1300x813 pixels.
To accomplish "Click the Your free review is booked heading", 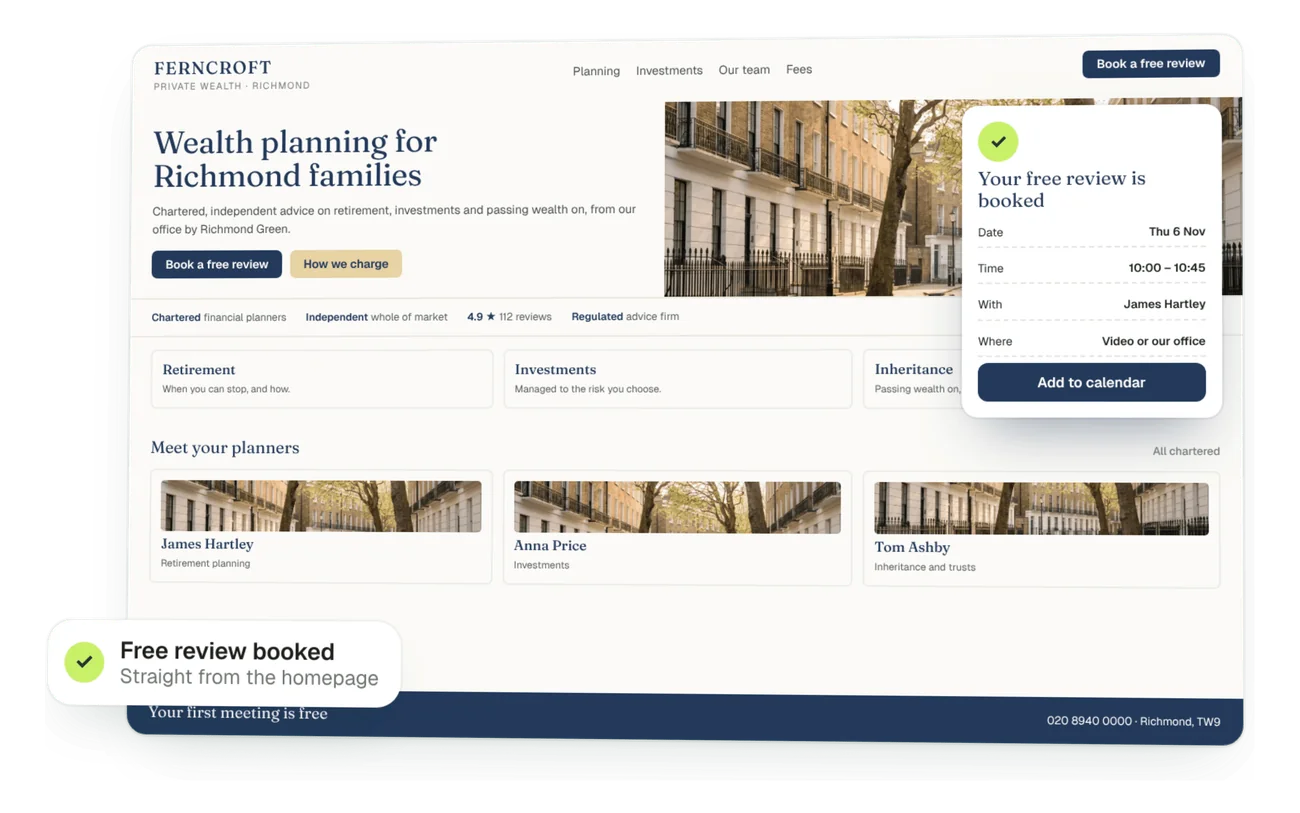I will pos(1062,189).
